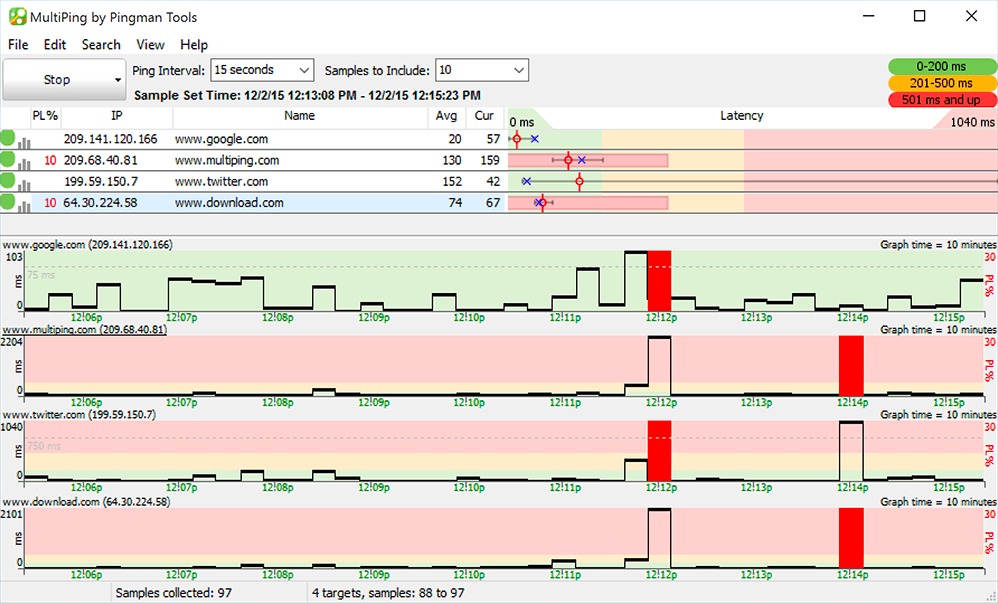Expand the Stop button dropdown arrow
The height and width of the screenshot is (603, 998).
(x=117, y=79)
